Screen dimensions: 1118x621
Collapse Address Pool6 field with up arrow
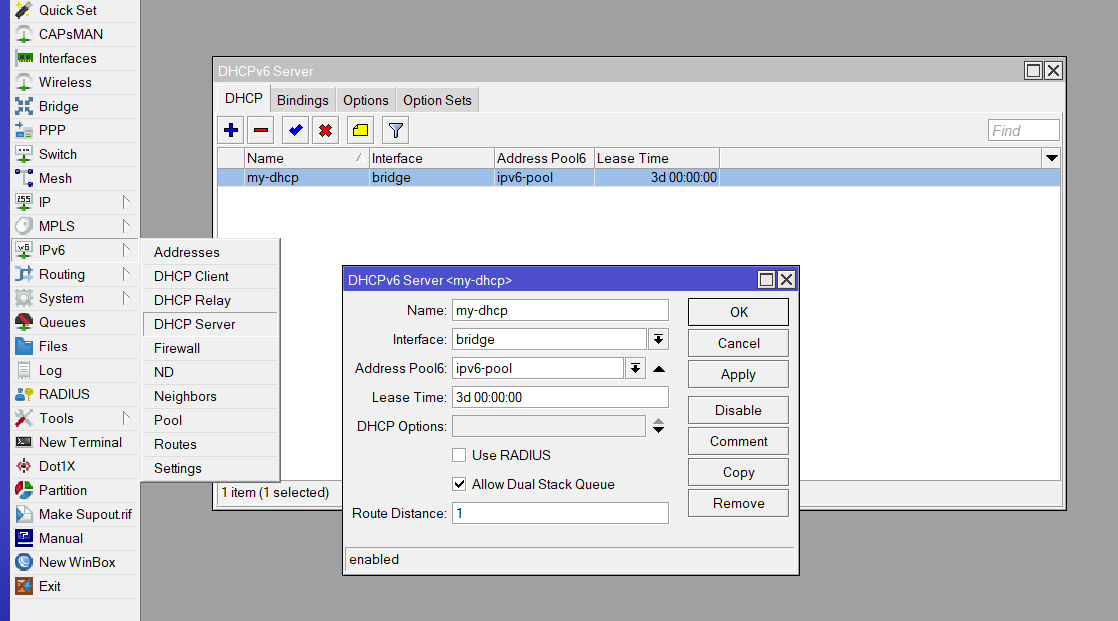click(x=659, y=369)
